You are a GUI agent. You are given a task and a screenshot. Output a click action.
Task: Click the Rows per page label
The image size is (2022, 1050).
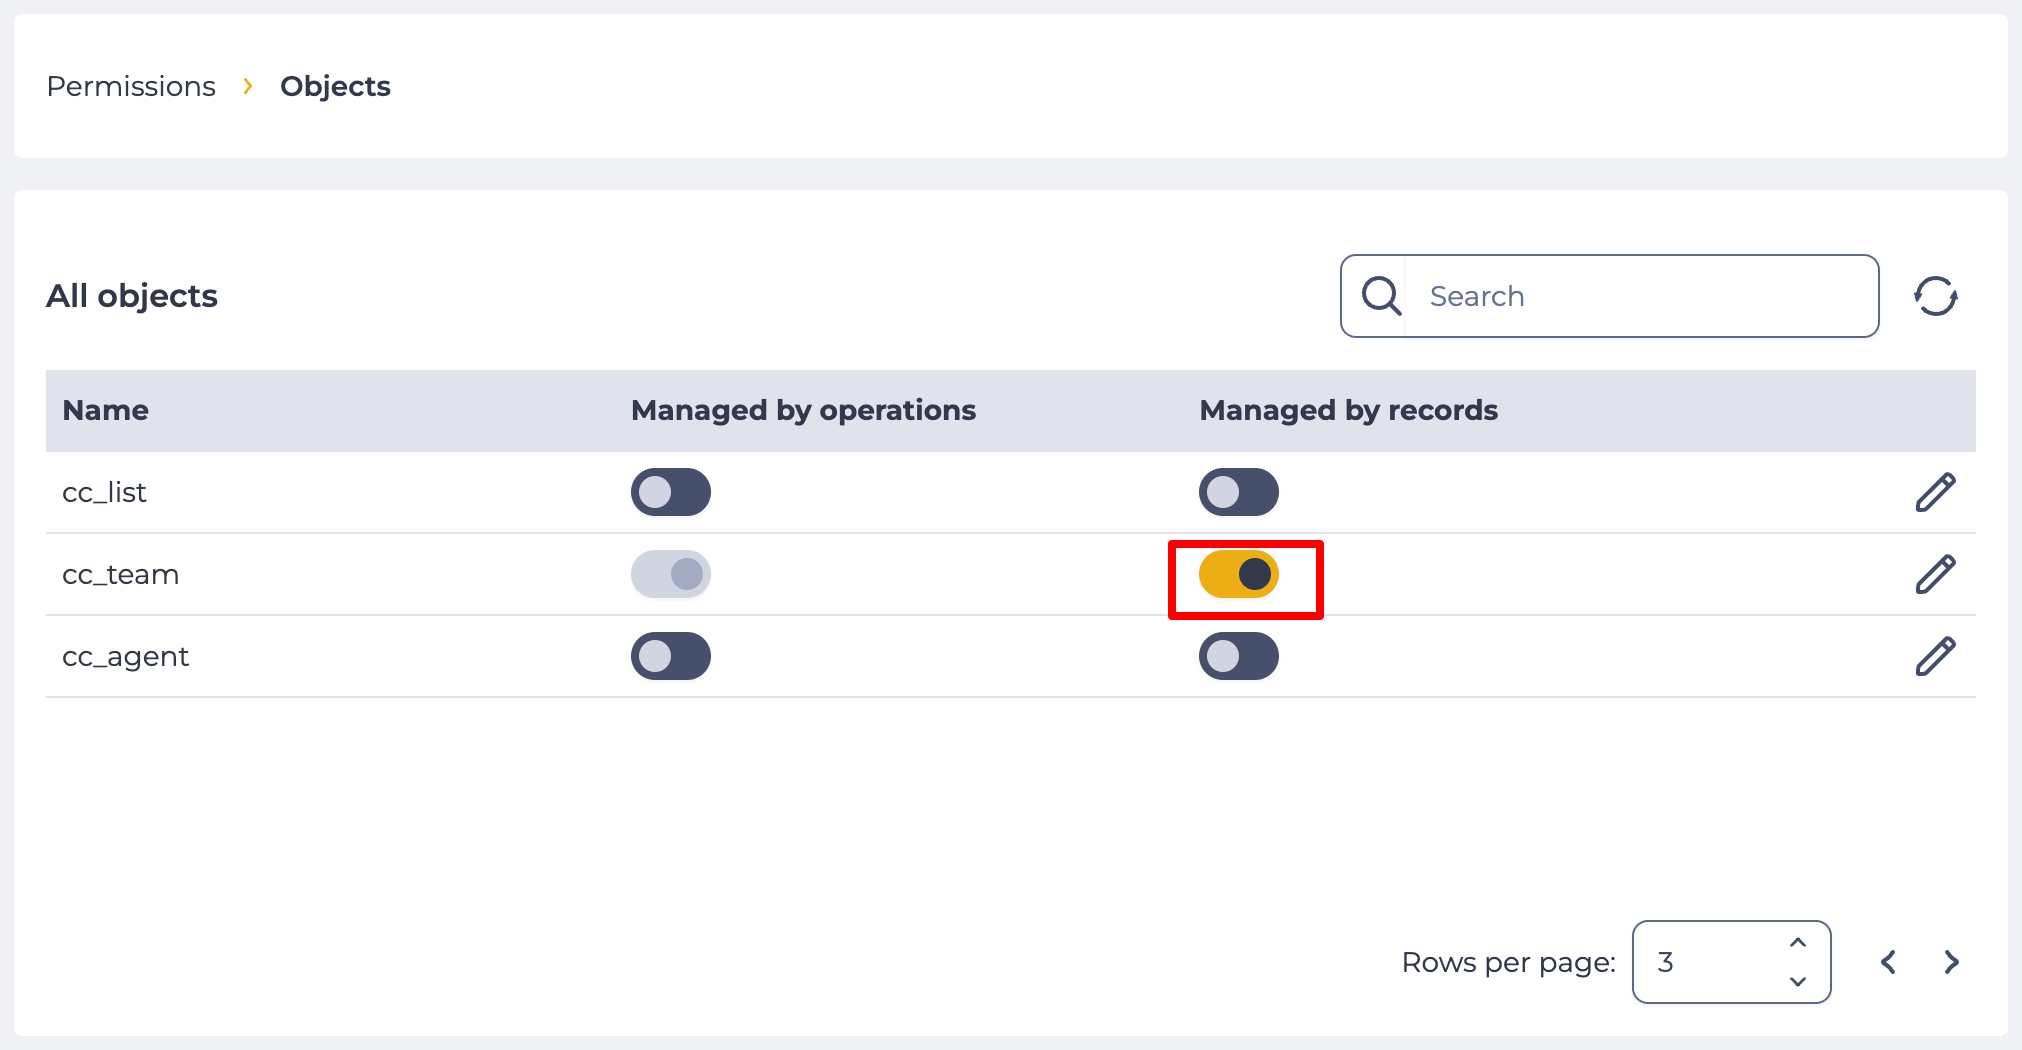pyautogui.click(x=1508, y=962)
